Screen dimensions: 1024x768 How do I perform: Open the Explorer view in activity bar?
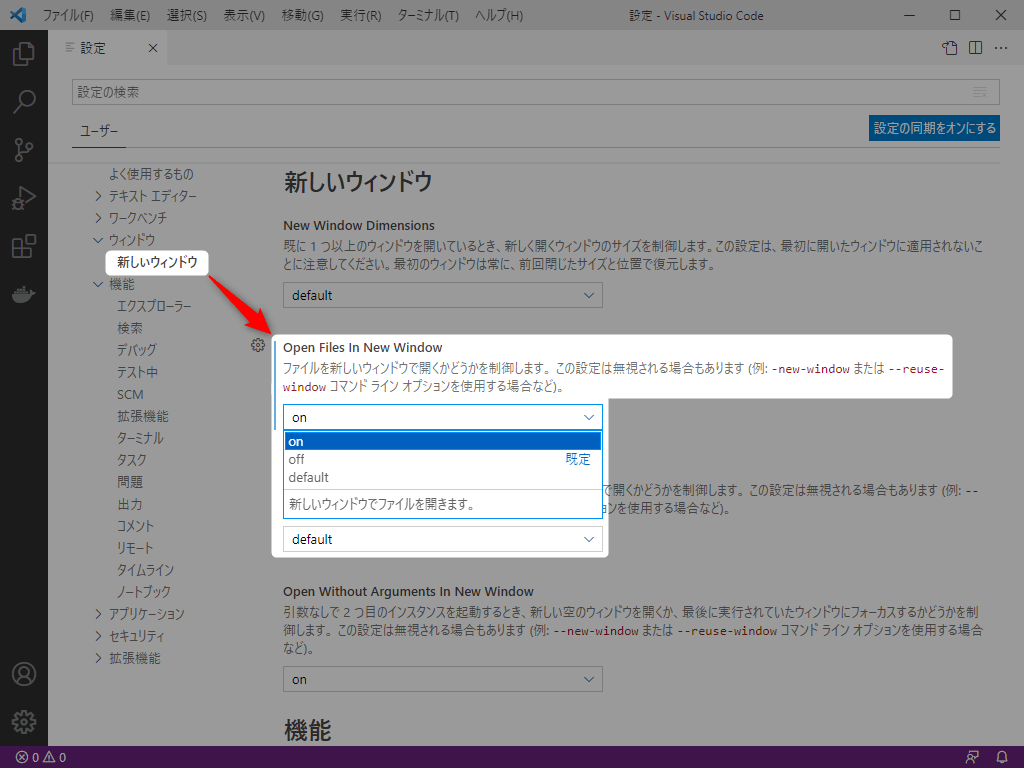click(24, 54)
